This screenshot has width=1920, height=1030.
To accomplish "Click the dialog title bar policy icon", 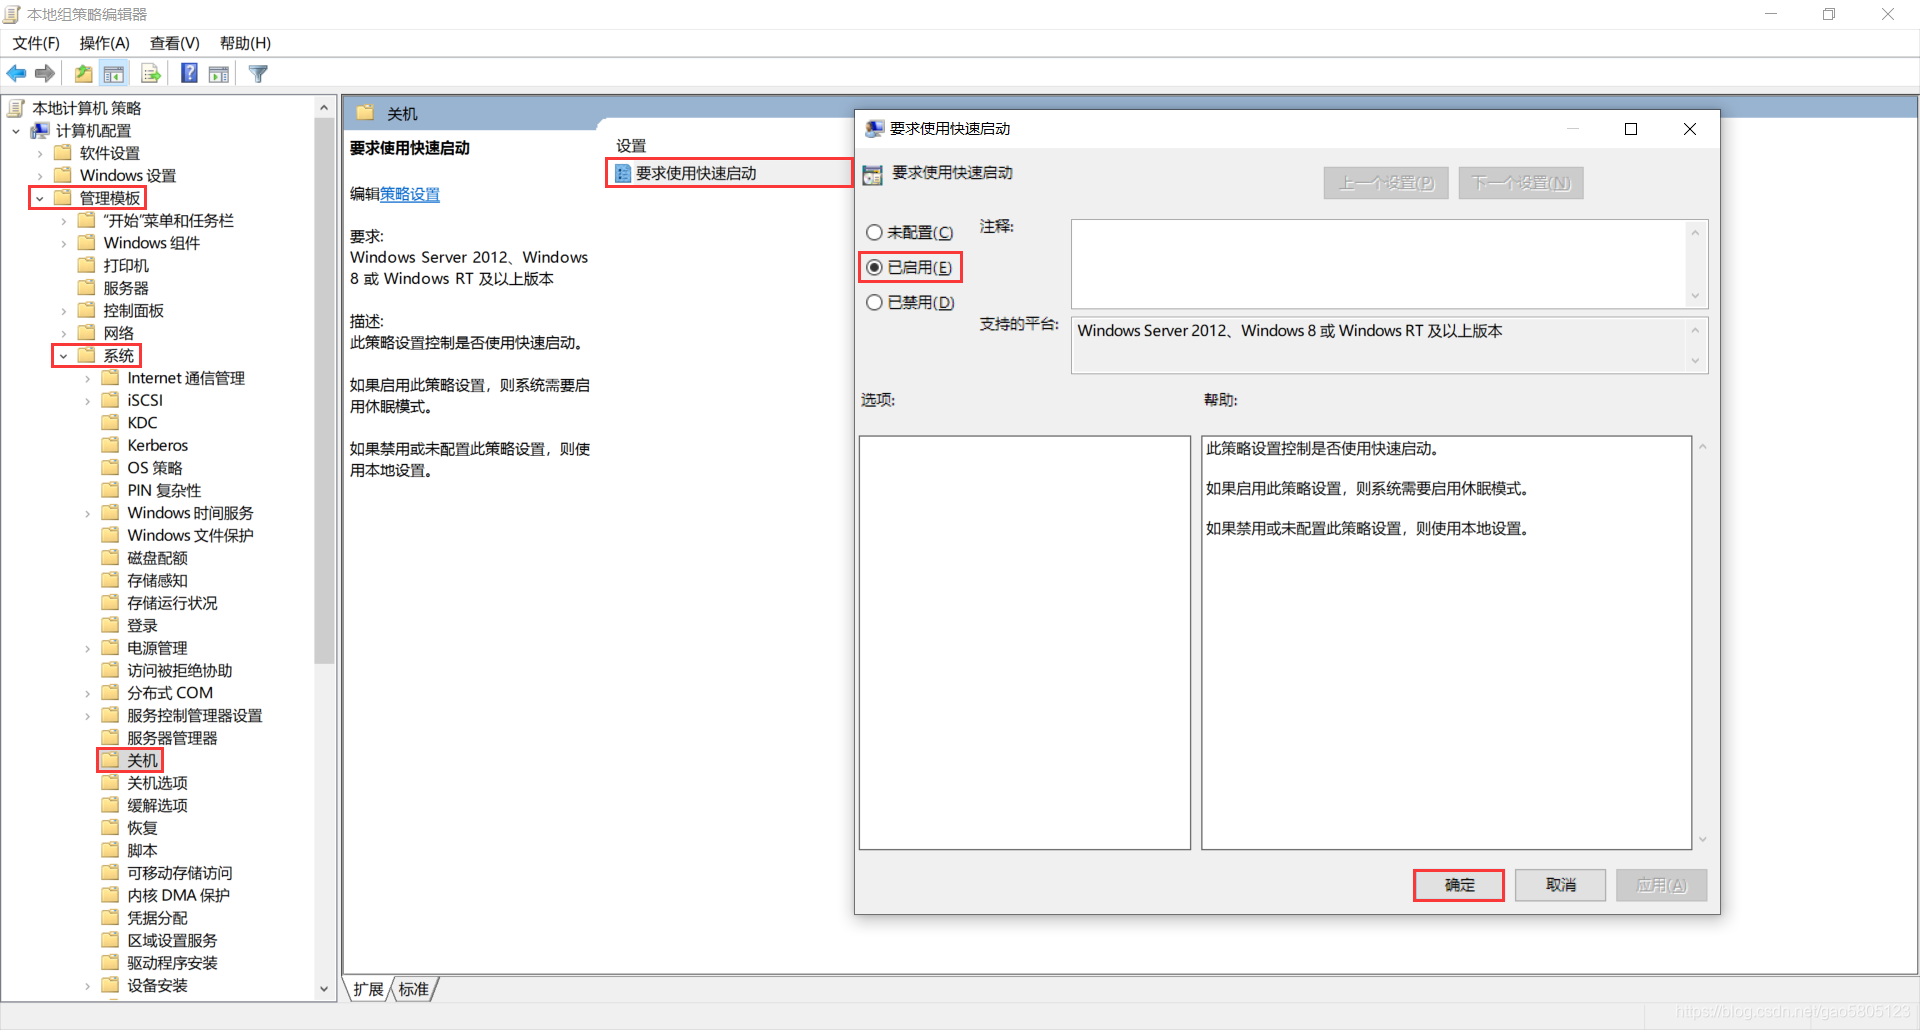I will 875,129.
